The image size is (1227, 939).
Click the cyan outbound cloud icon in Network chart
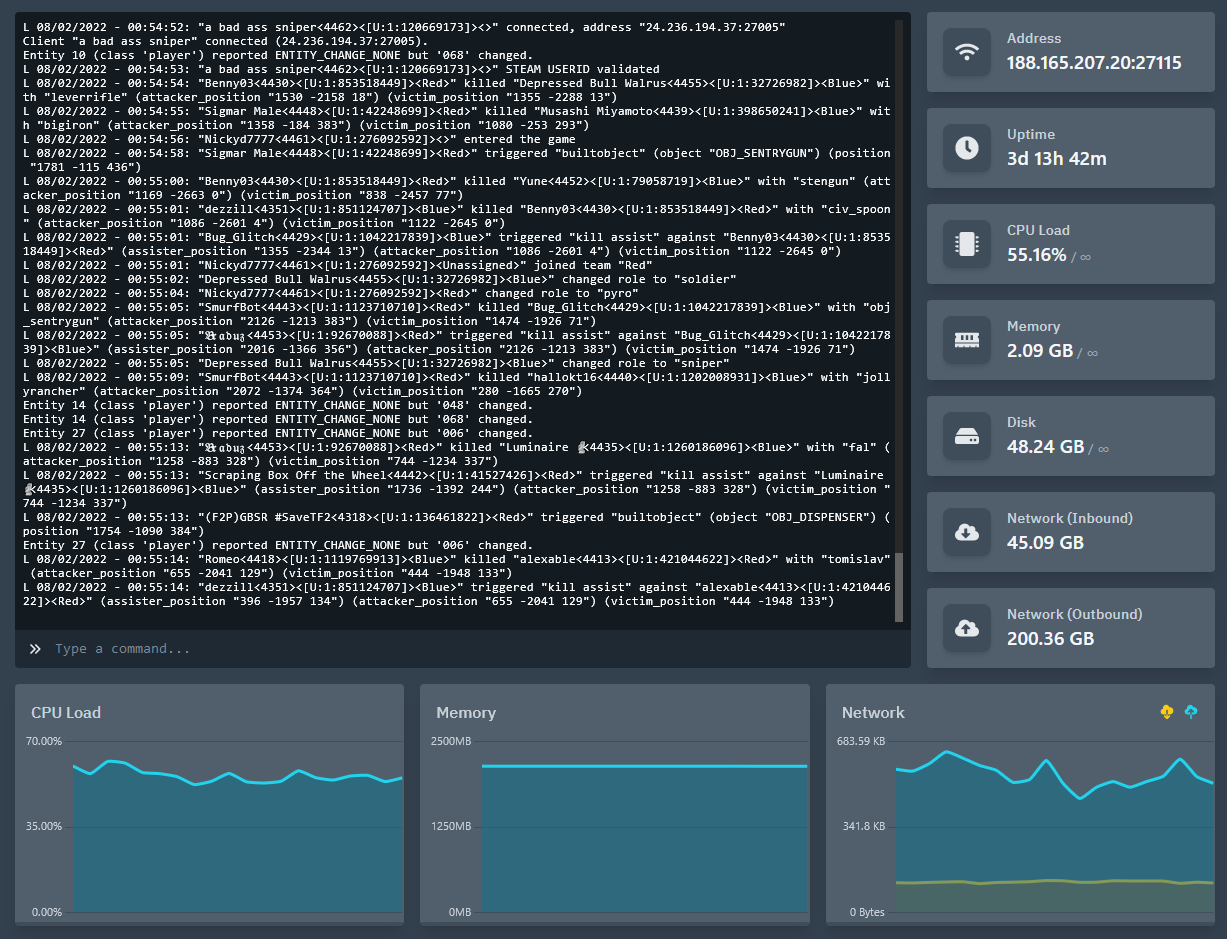1191,711
